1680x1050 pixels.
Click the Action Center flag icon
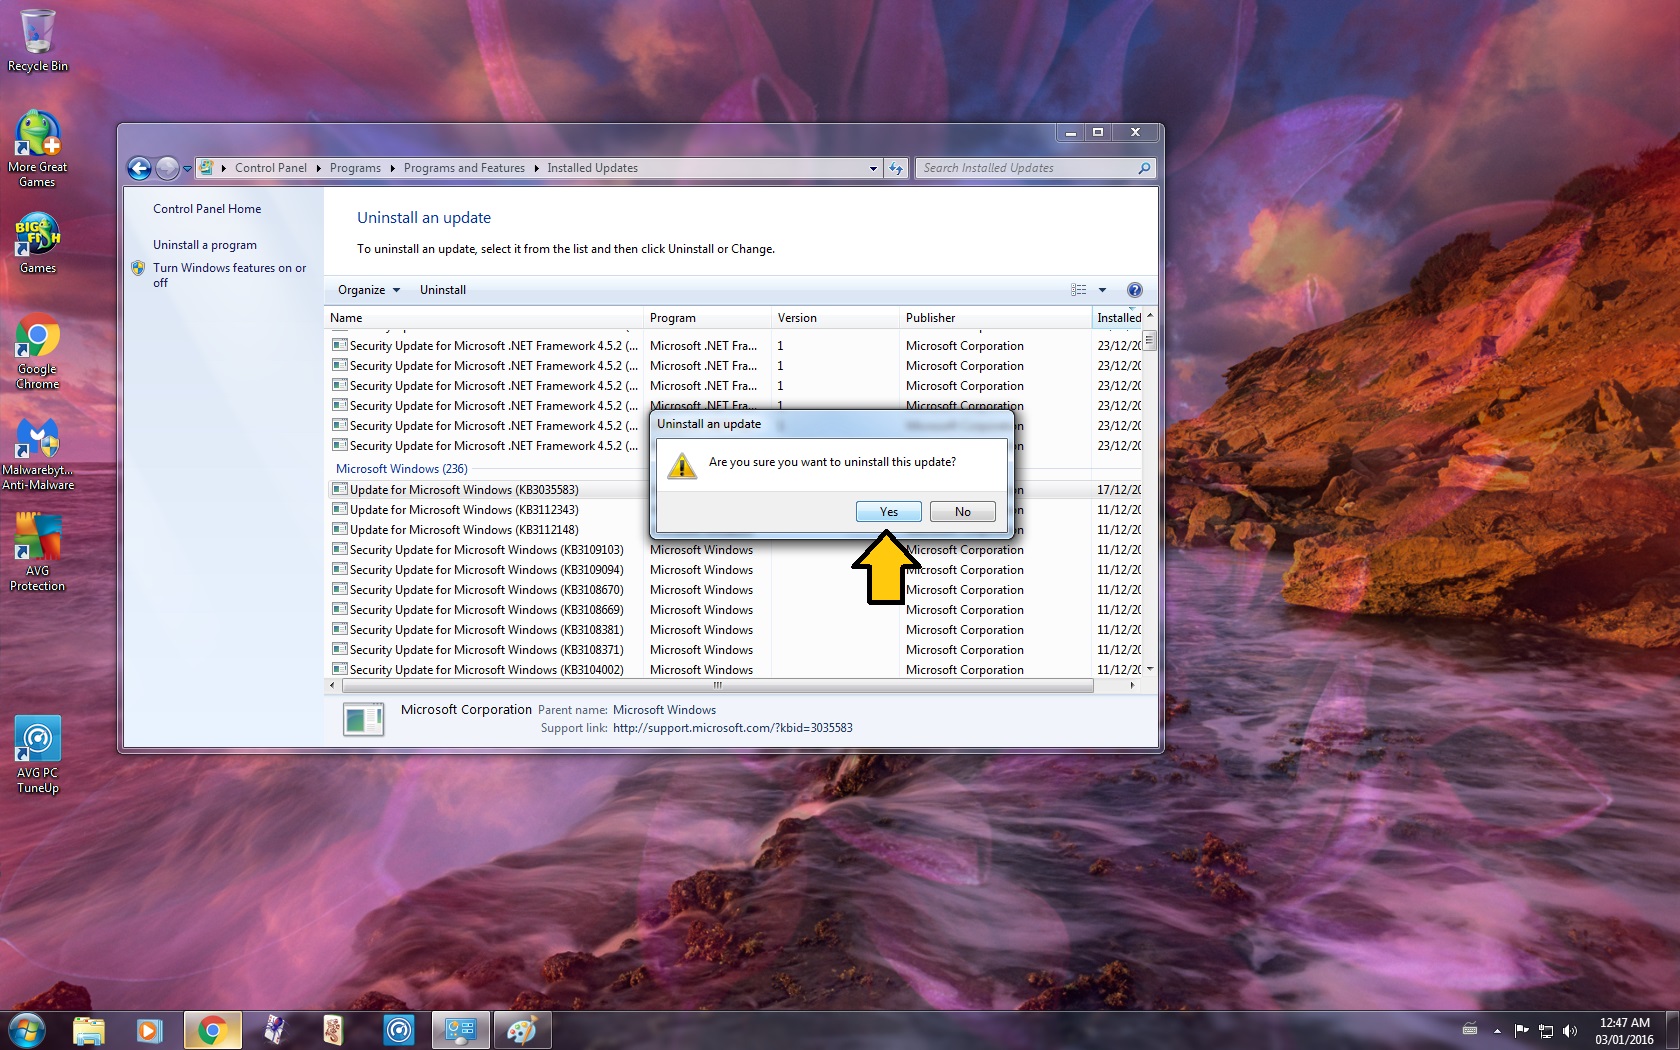(x=1522, y=1031)
